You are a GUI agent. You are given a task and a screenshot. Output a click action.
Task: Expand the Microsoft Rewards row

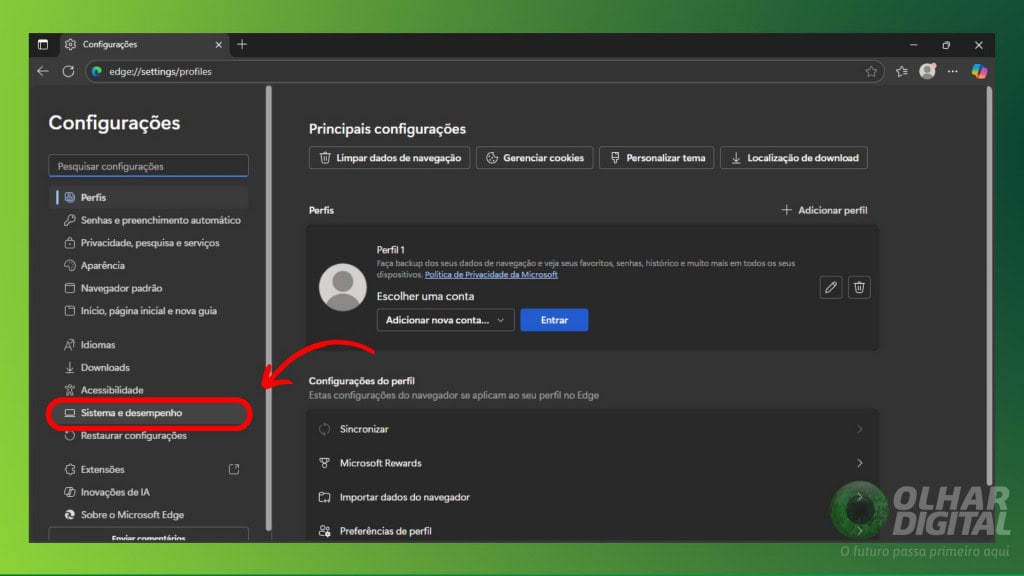click(x=592, y=463)
